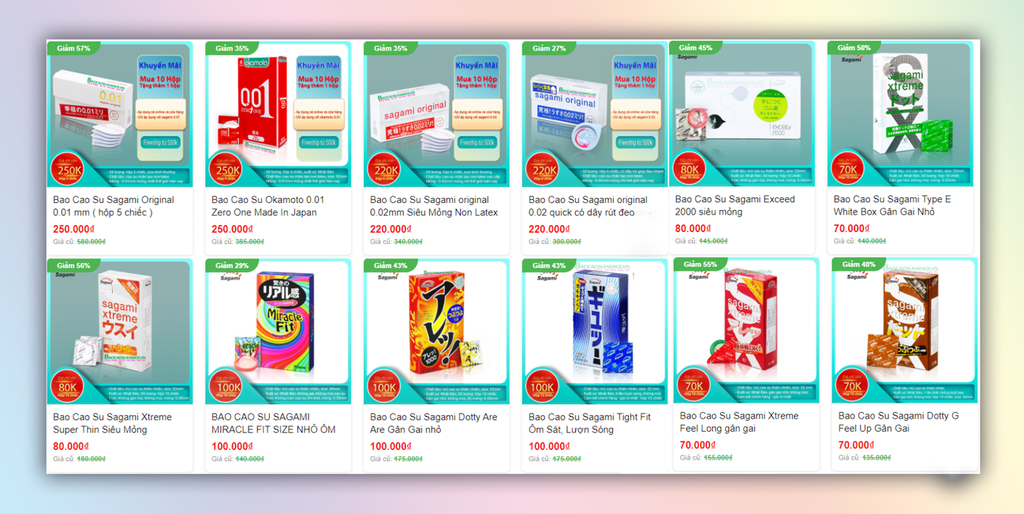1024x514 pixels.
Task: Click the 250.000đ price of Sagami Original 0.01
Action: 73,229
